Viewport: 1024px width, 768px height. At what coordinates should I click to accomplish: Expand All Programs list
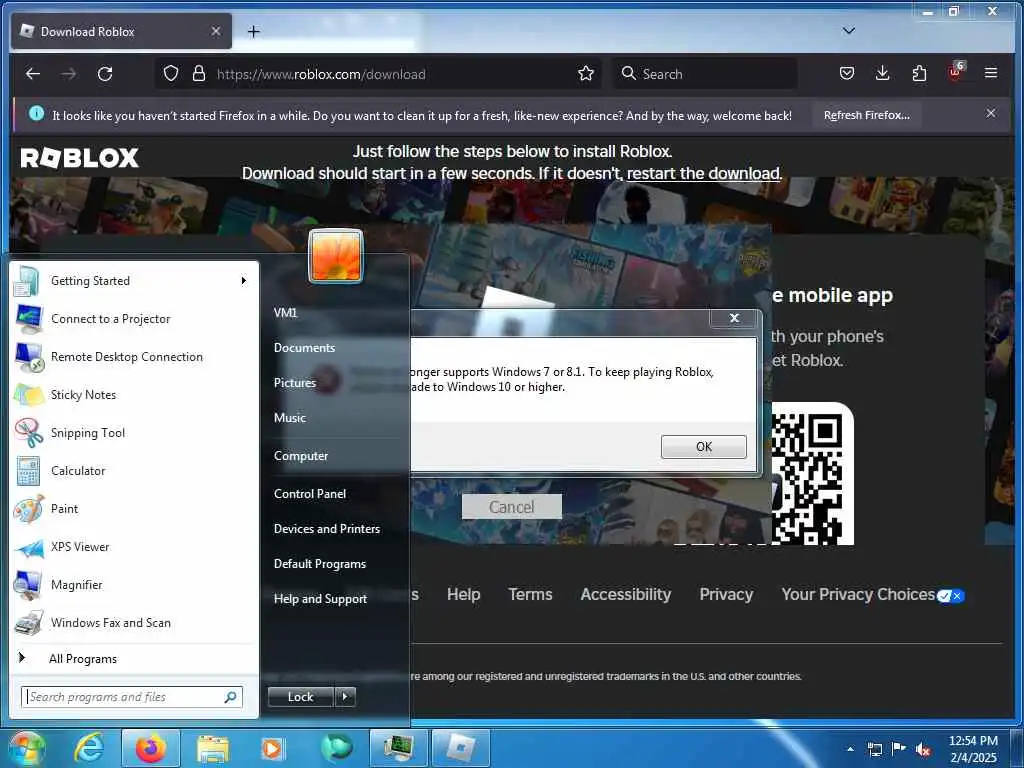point(134,659)
